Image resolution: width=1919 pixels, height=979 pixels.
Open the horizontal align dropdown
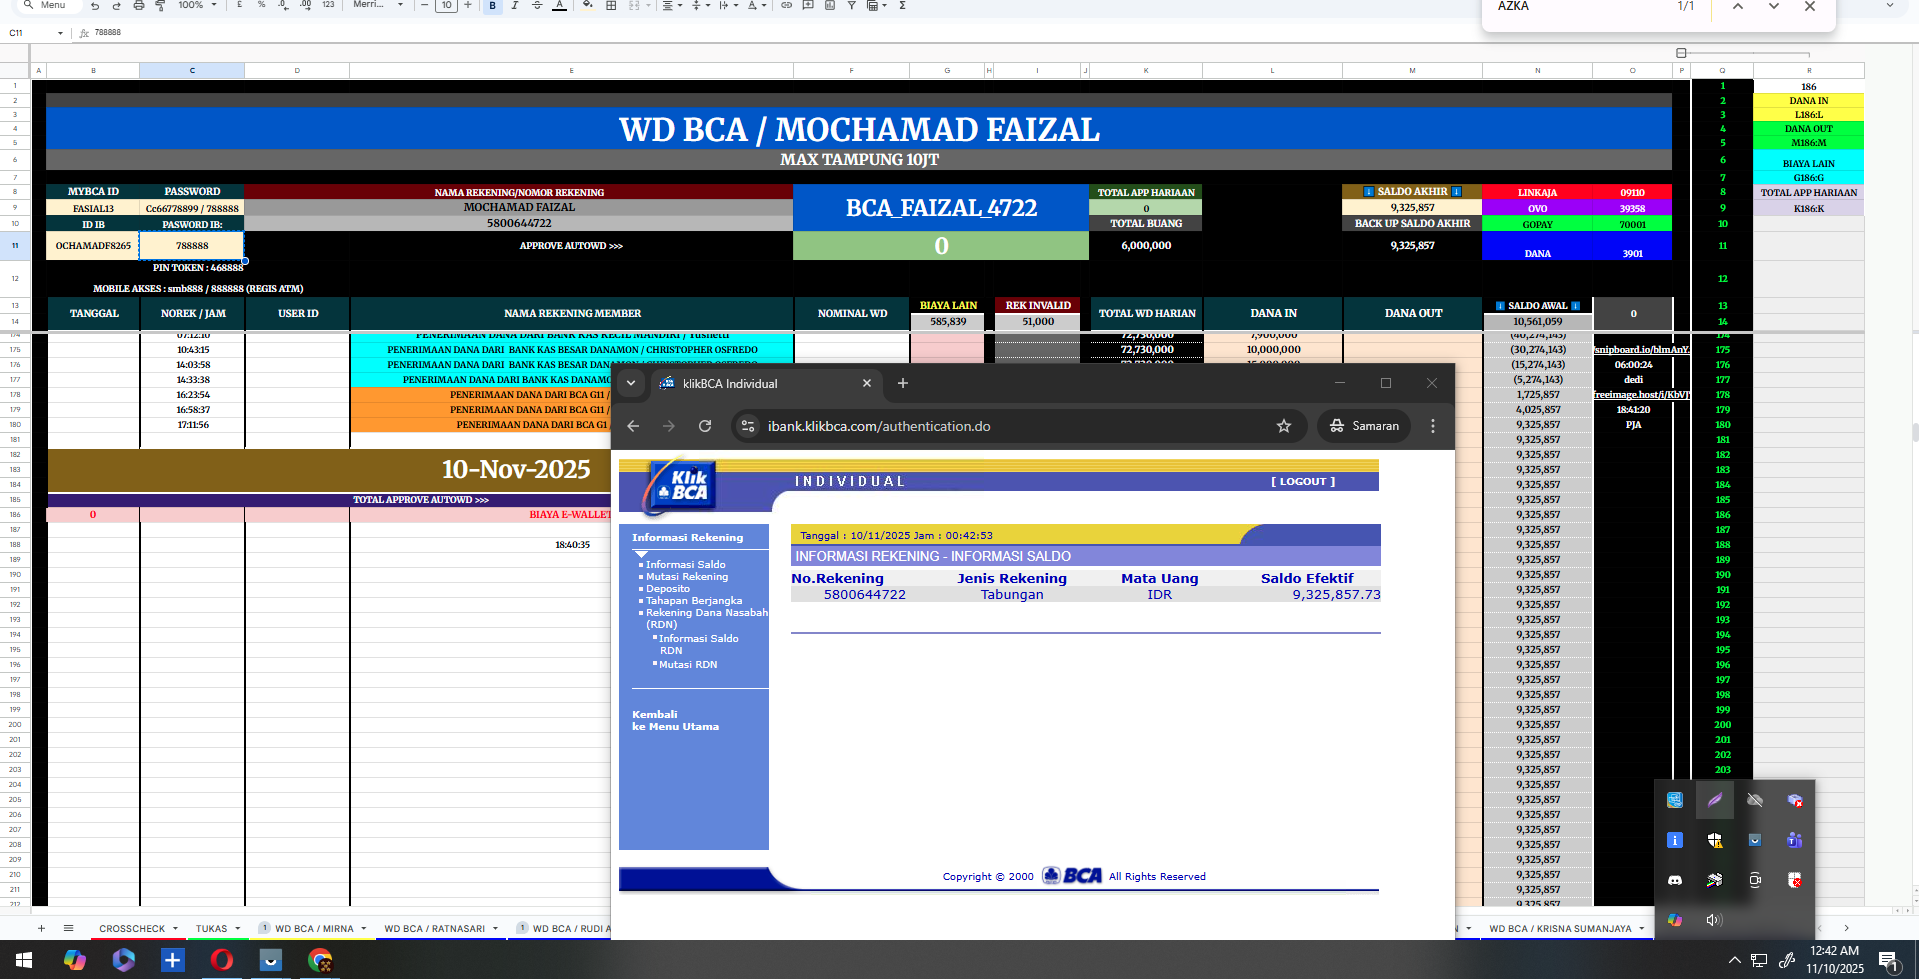pos(671,6)
